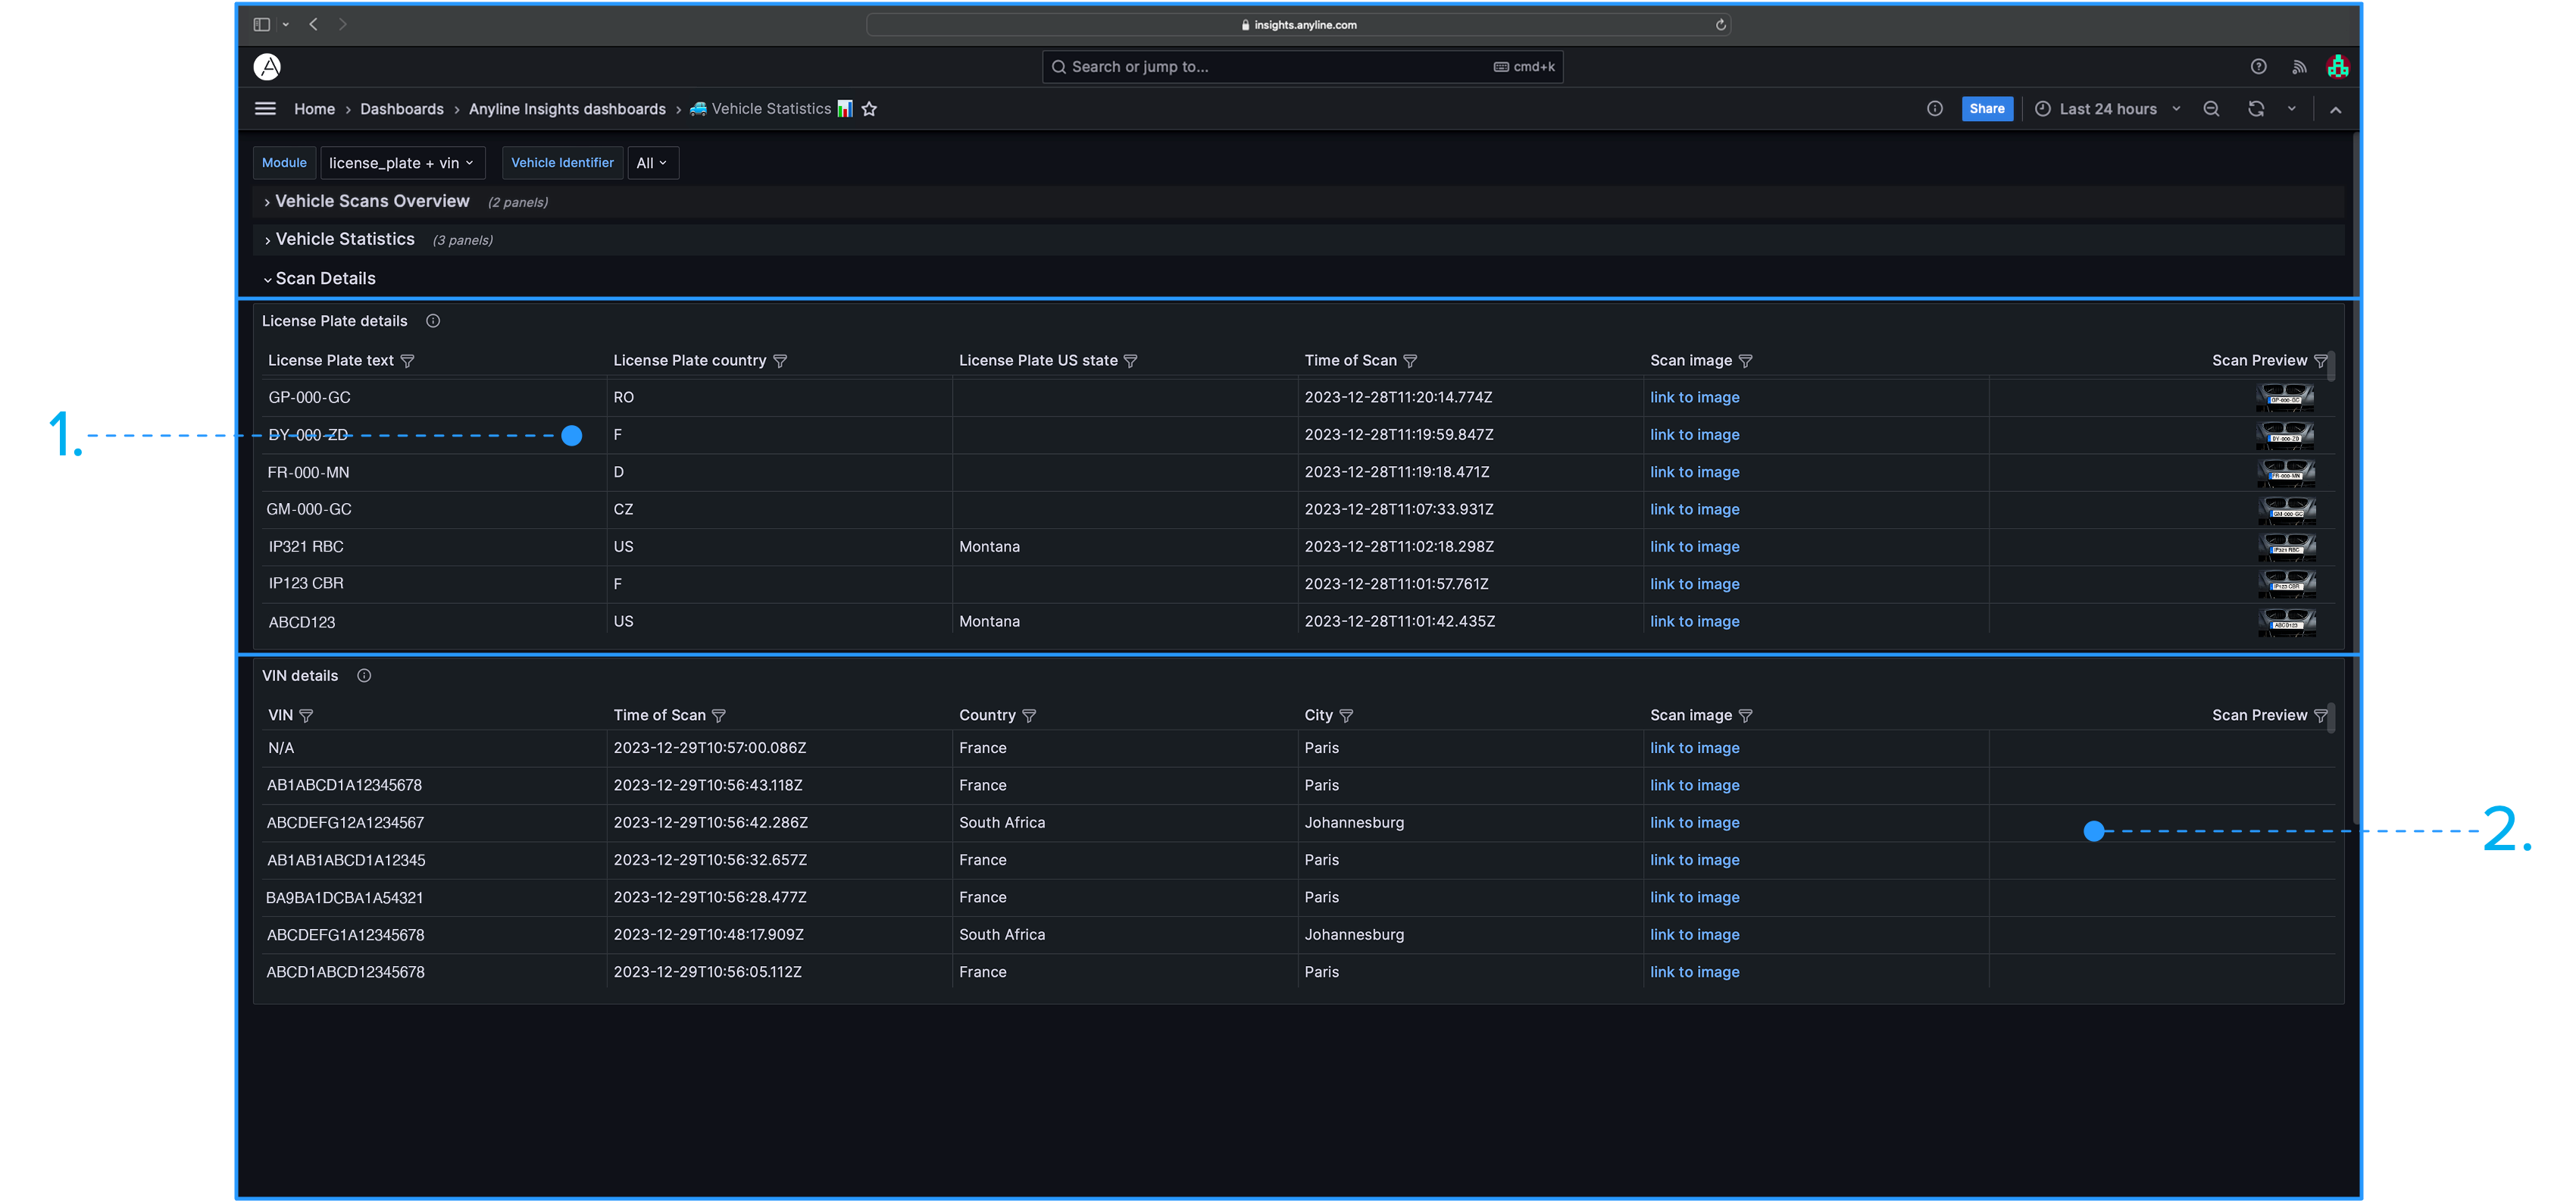Open the Vehicle Identifier All dropdown
This screenshot has width=2576, height=1201.
tap(652, 163)
